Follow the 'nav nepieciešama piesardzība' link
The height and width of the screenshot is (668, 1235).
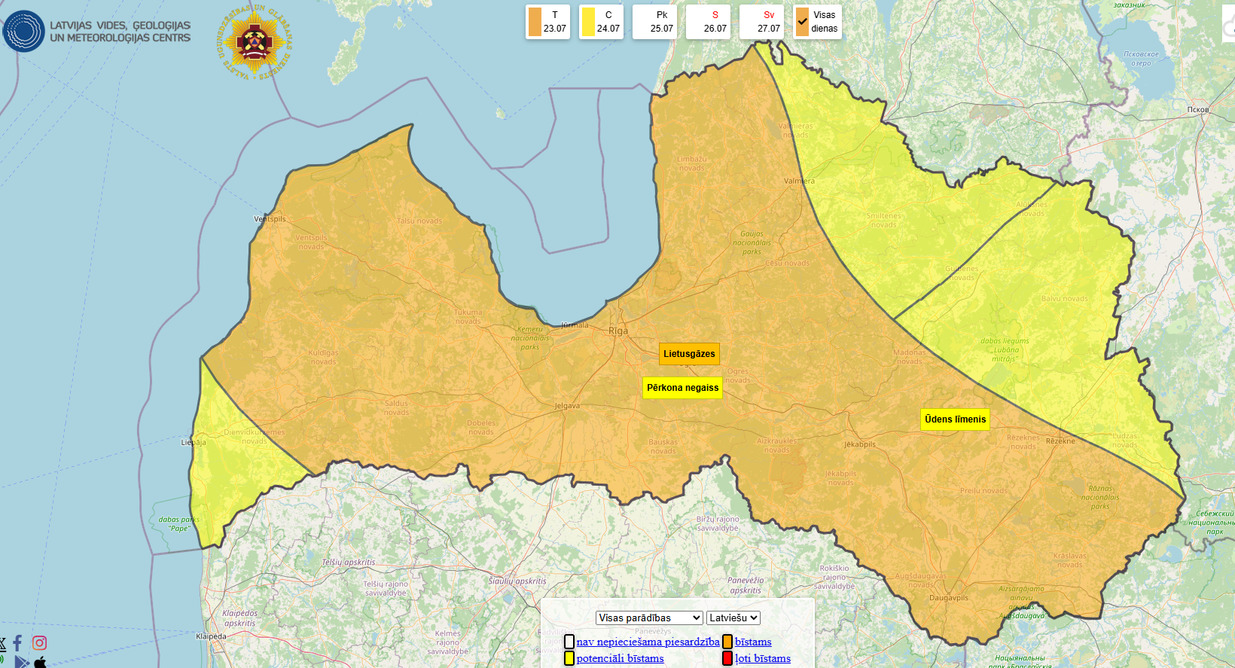click(647, 642)
